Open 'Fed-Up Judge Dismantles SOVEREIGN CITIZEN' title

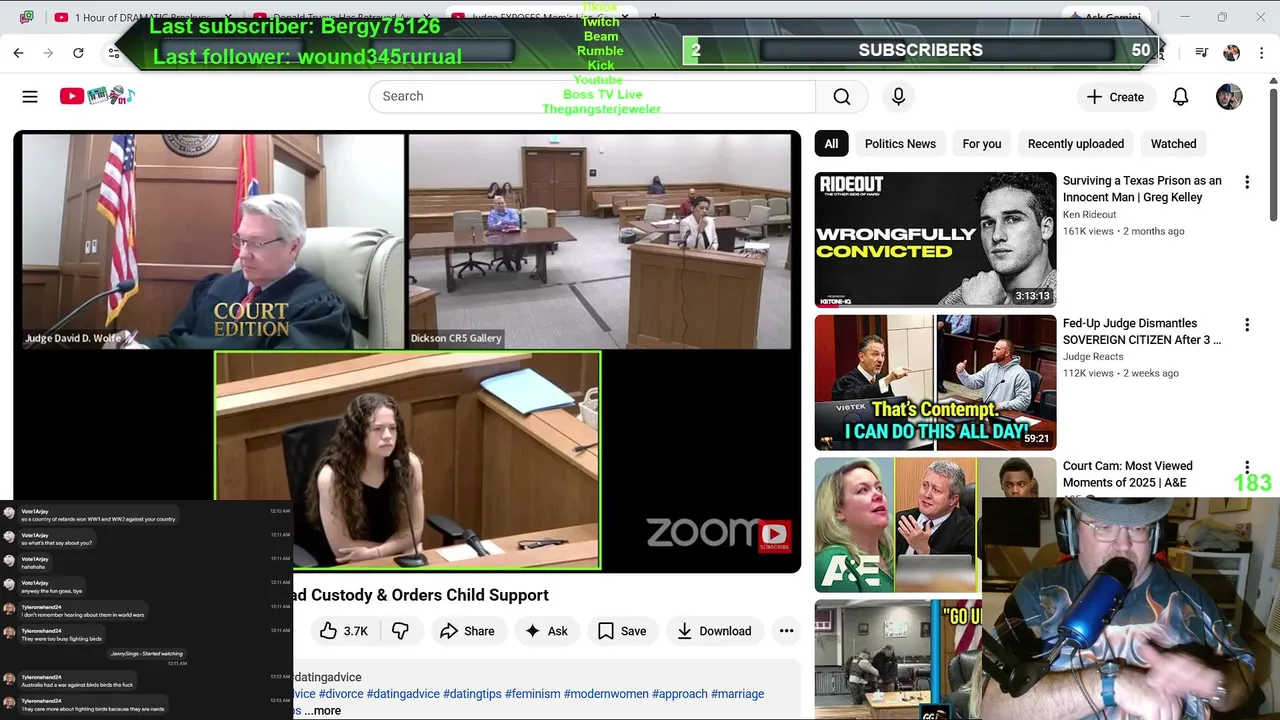click(x=1142, y=331)
